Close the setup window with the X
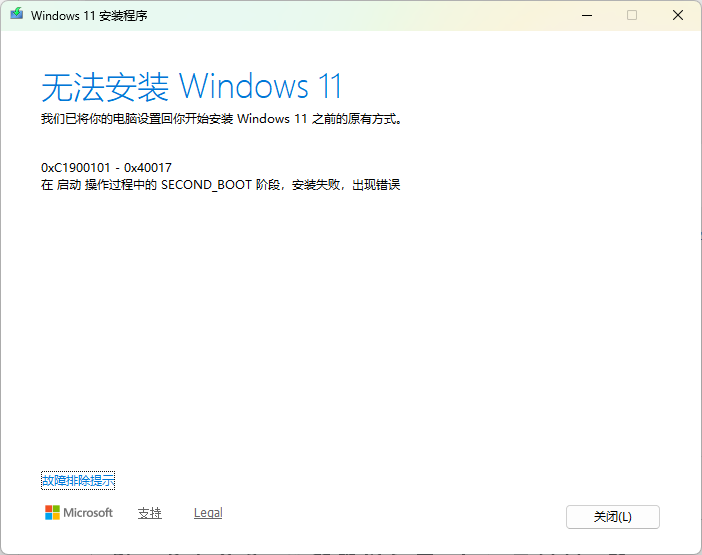This screenshot has height=555, width=702. point(678,15)
